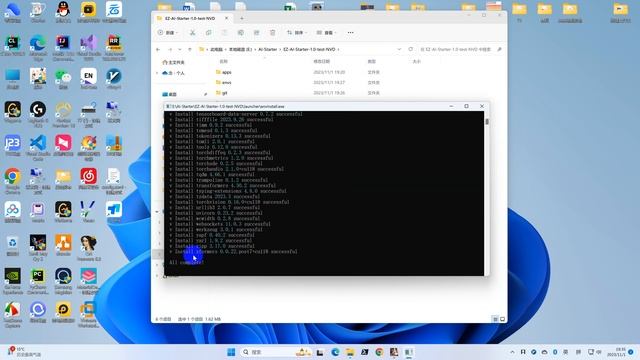This screenshot has width=640, height=360.
Task: Open the Logitech G HUB desktop icon
Action: click(x=38, y=114)
